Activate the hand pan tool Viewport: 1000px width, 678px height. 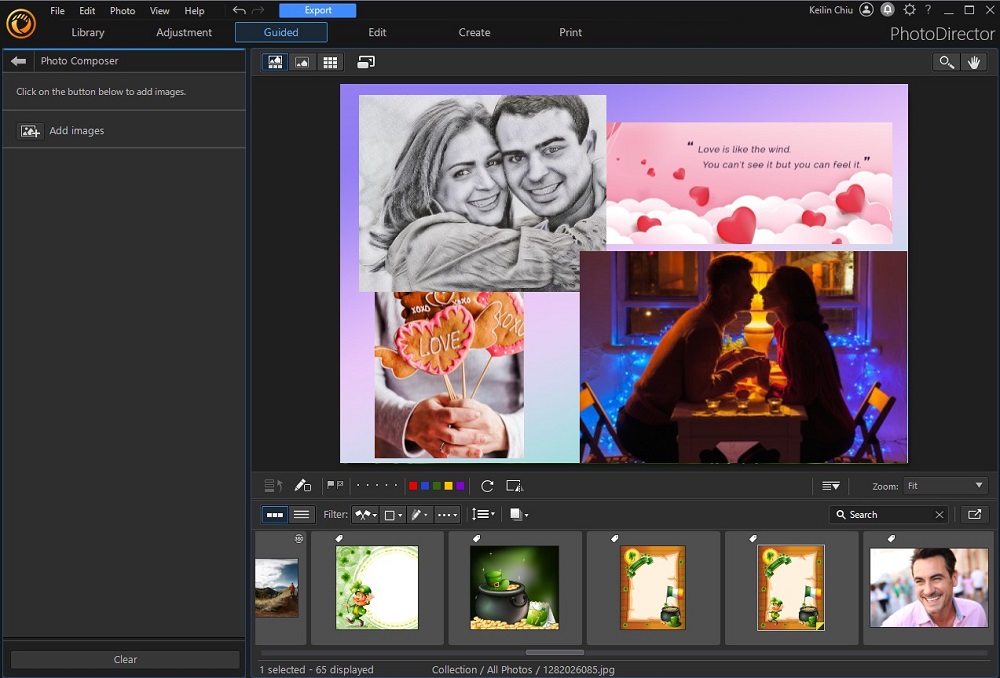pos(974,62)
